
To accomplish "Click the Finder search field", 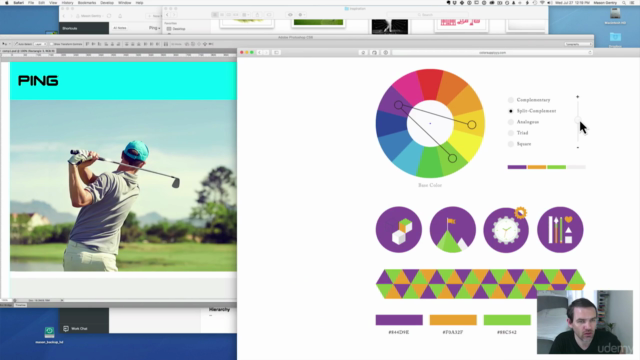I will click(427, 15).
